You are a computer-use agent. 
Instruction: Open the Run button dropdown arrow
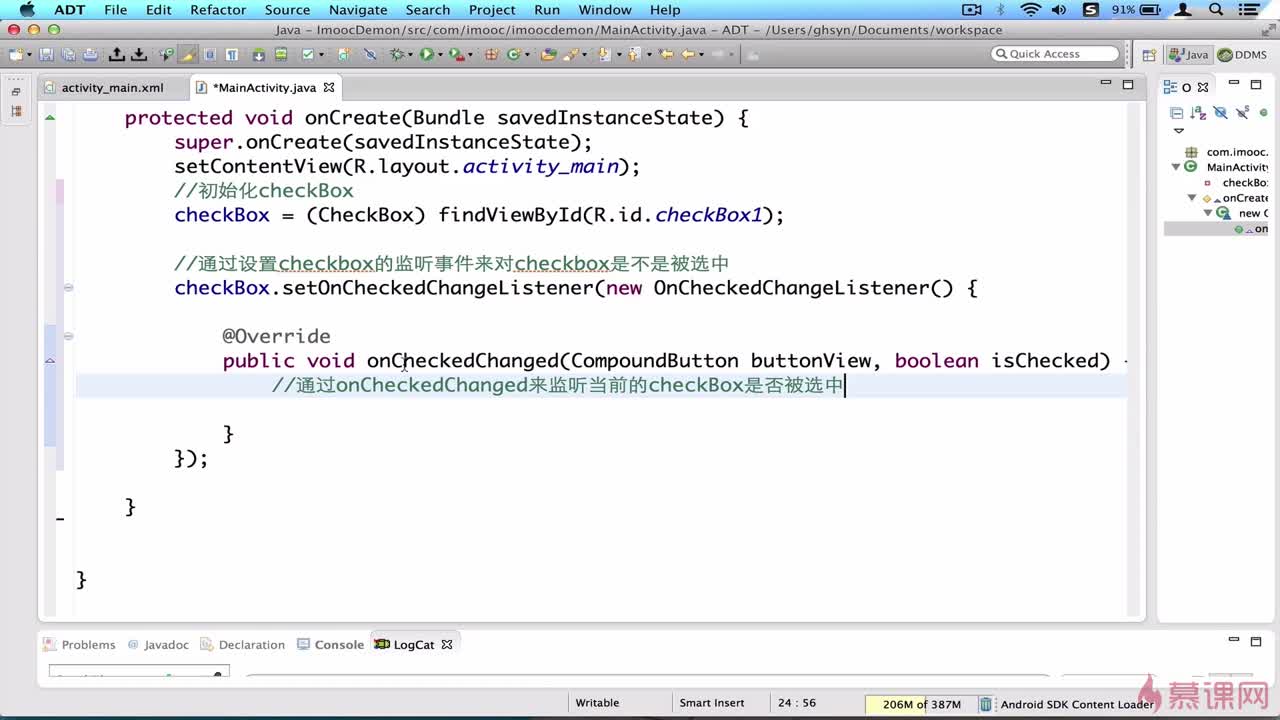click(x=441, y=54)
